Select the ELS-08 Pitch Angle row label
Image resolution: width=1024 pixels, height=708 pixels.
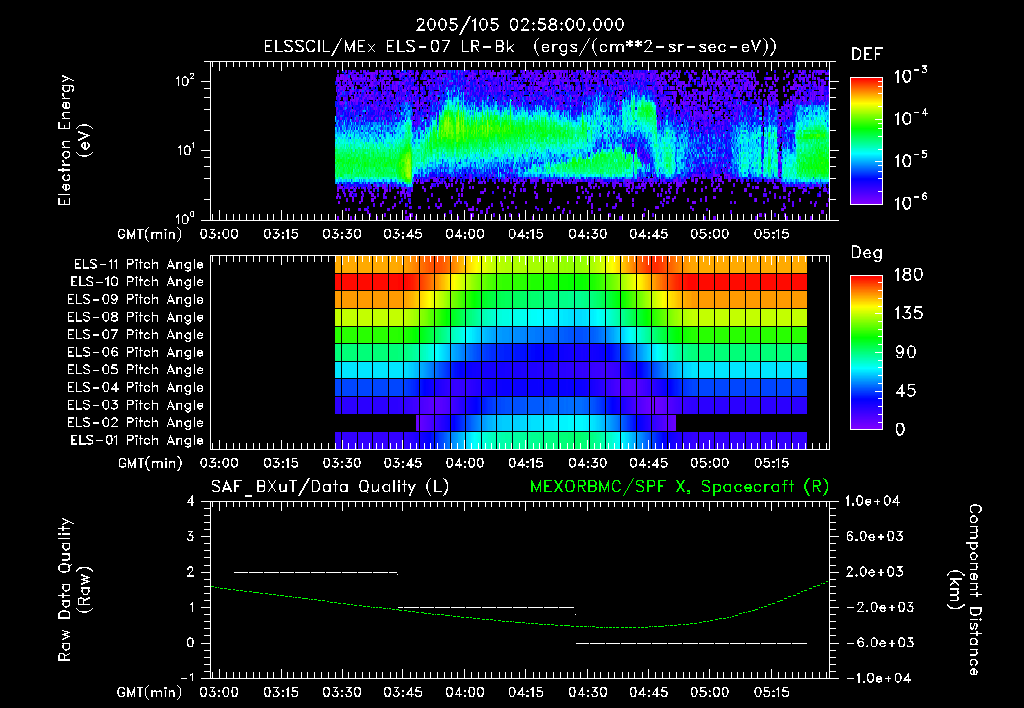tap(135, 317)
